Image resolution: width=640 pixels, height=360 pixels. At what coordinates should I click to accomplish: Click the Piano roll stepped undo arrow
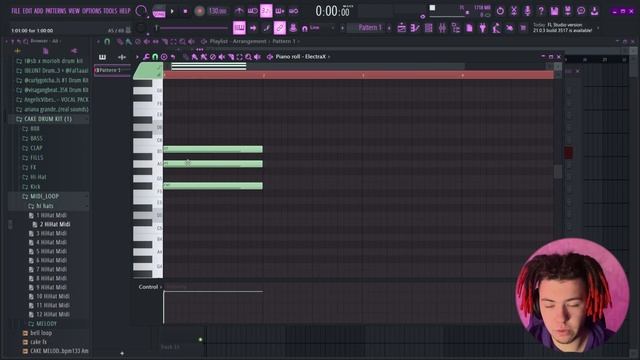tap(173, 57)
